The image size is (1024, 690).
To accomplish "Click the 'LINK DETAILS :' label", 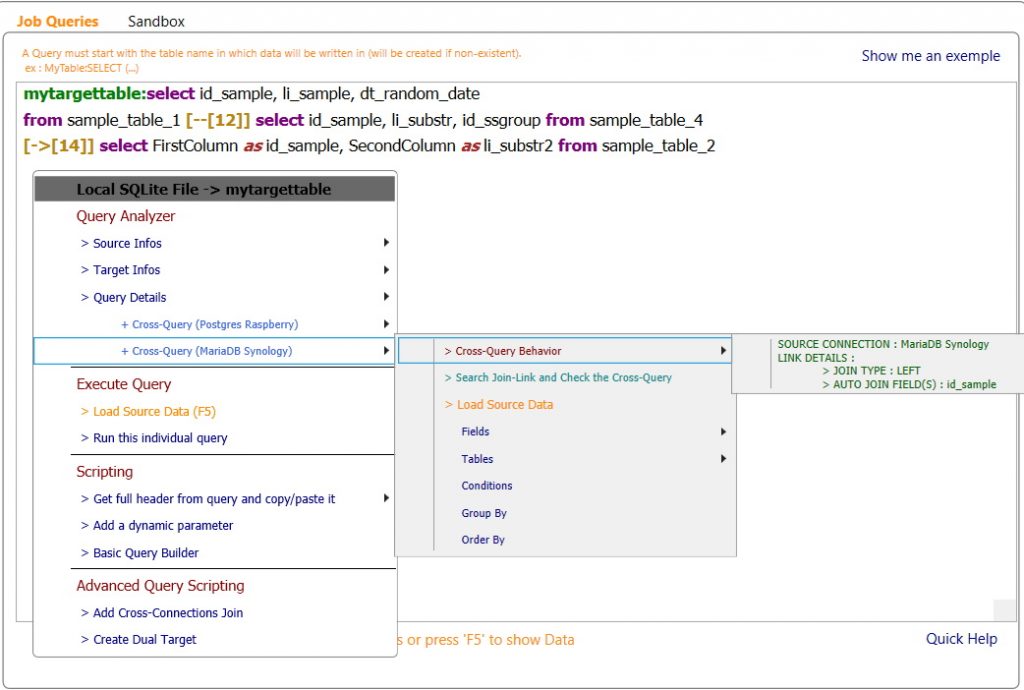I will pyautogui.click(x=816, y=358).
